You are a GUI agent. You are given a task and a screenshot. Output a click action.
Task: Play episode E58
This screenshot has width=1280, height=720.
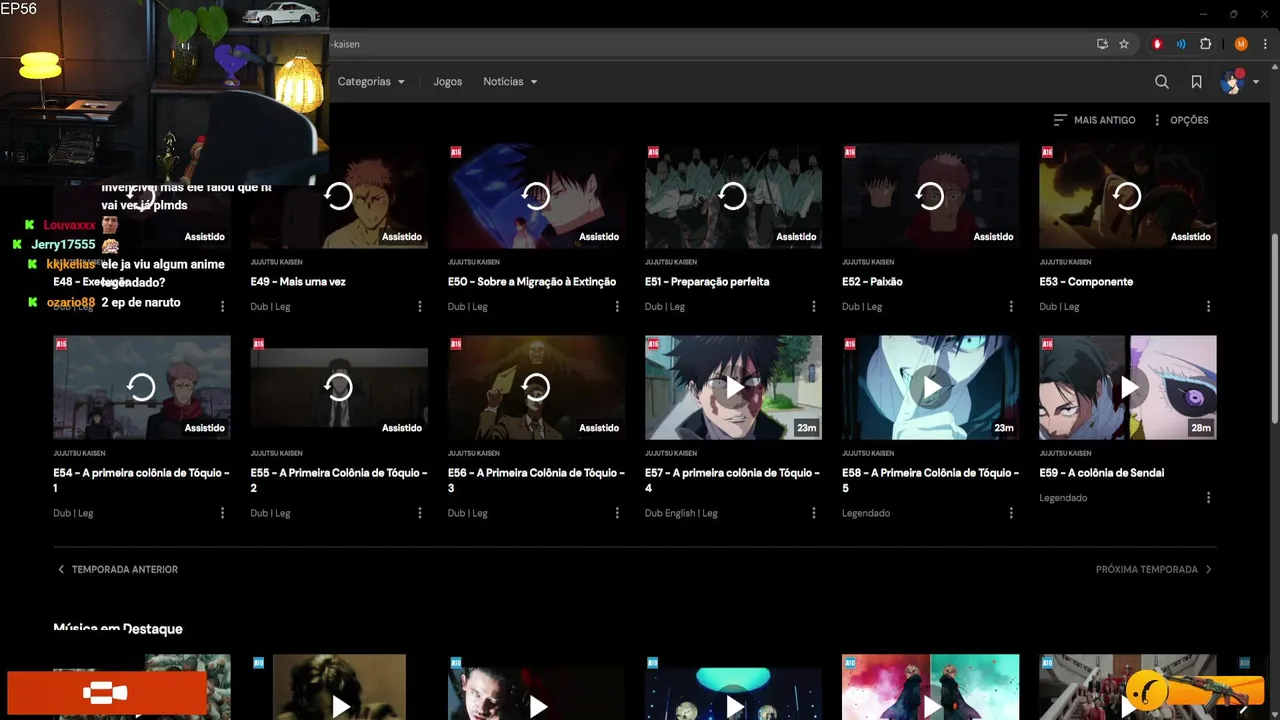[x=930, y=387]
